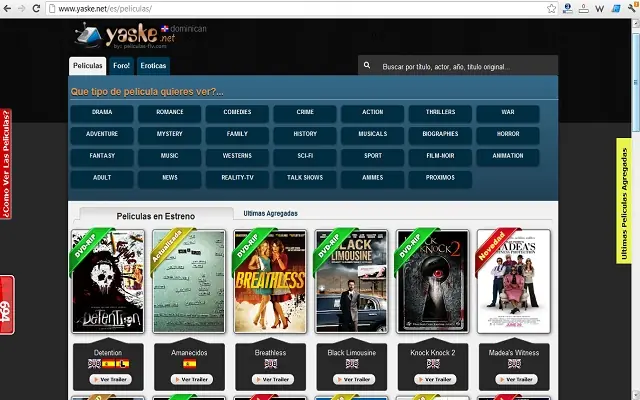Choose the FAMILY genre
Viewport: 640px width, 400px height.
tap(237, 135)
